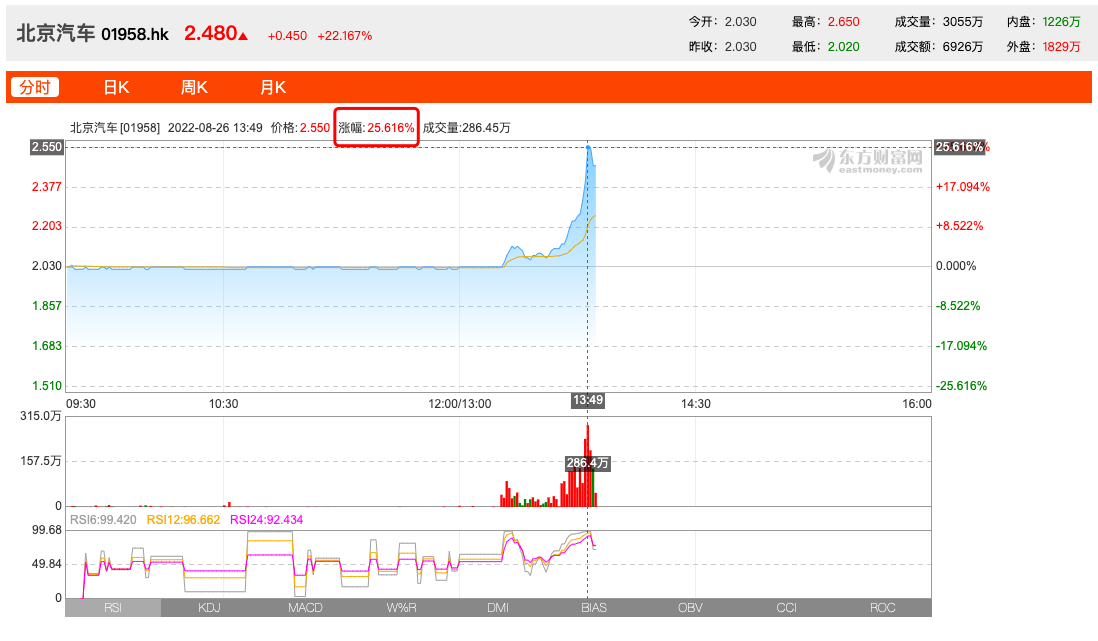Click the 成交量 3055万 value
The image size is (1098, 641).
point(962,22)
